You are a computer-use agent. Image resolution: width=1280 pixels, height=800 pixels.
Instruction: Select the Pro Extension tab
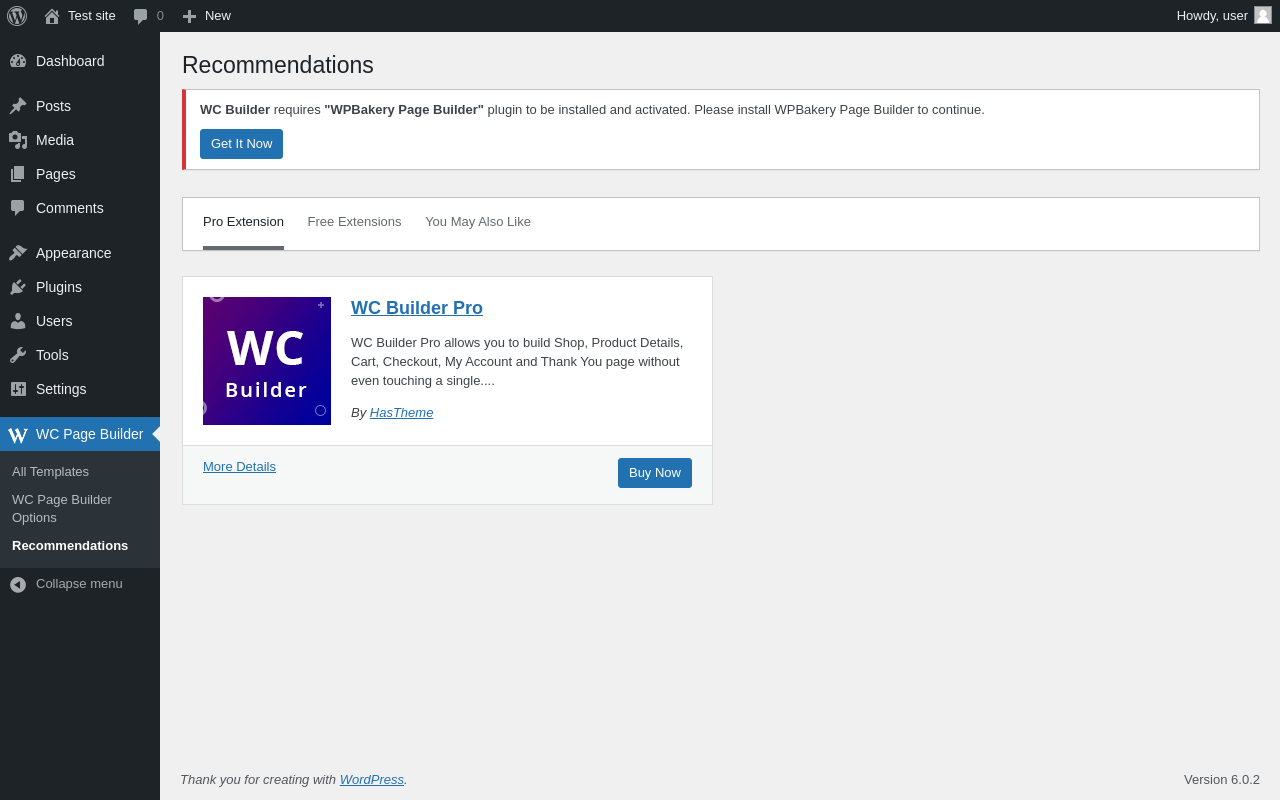point(243,222)
